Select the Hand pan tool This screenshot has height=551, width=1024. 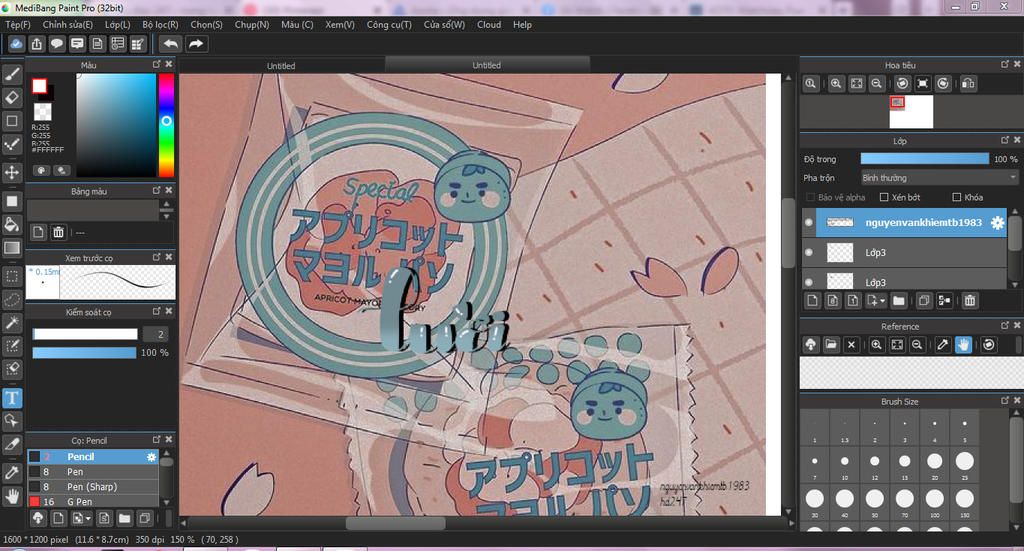tap(12, 496)
